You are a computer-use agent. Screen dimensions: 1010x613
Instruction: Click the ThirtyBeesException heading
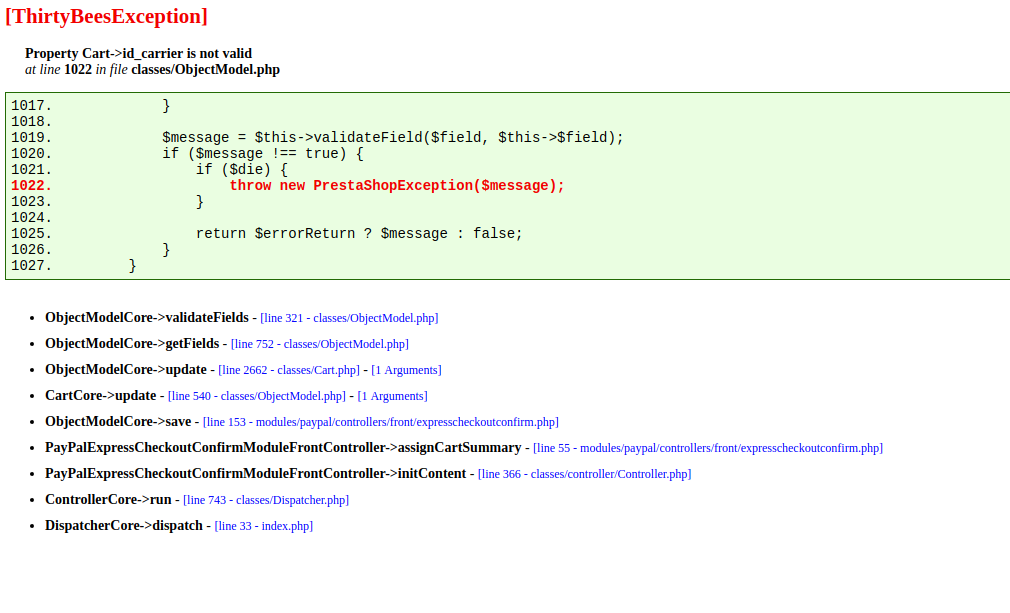point(106,16)
